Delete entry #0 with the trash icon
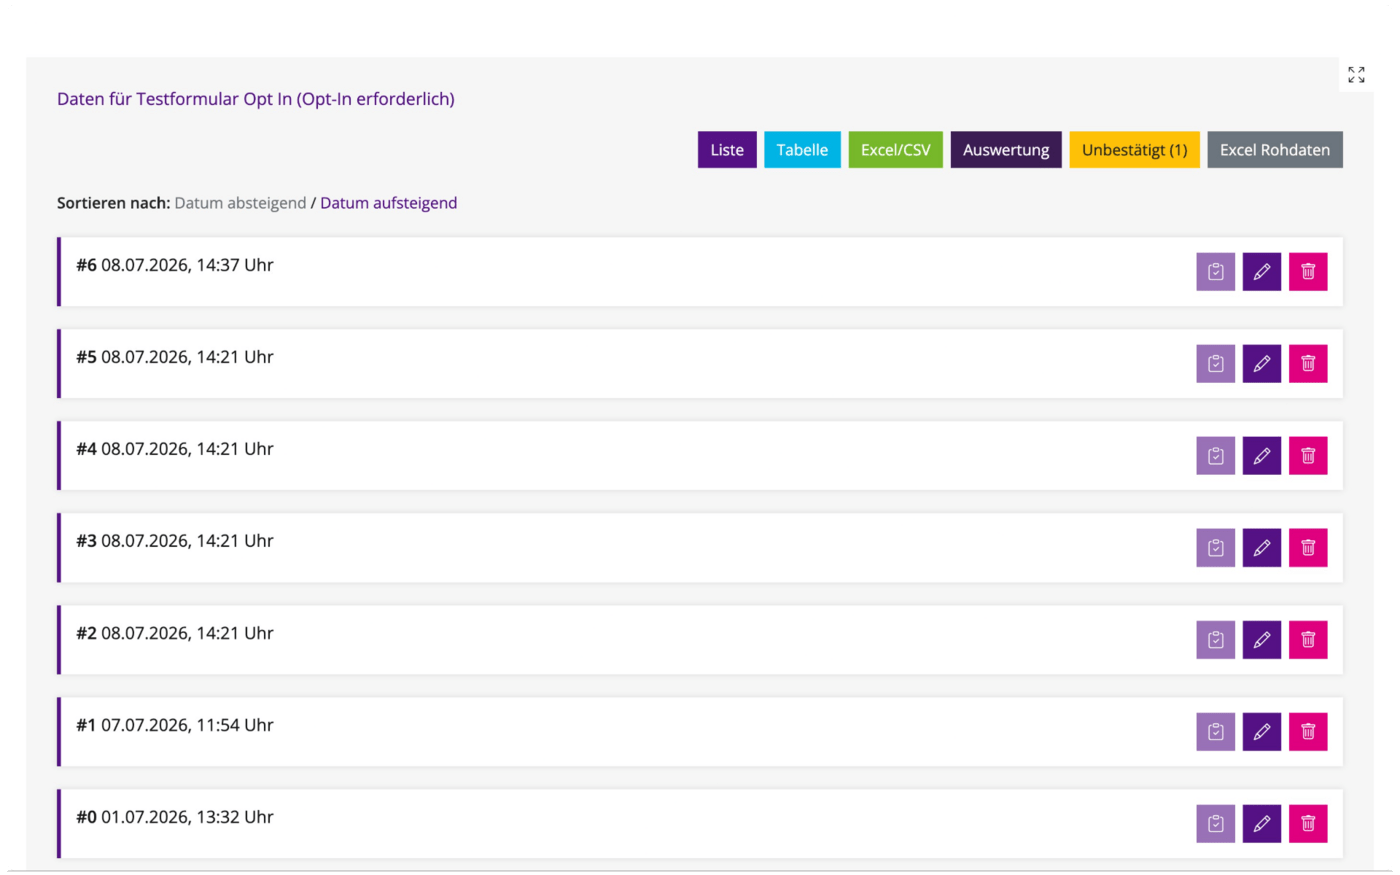The image size is (1400, 875). (1308, 824)
